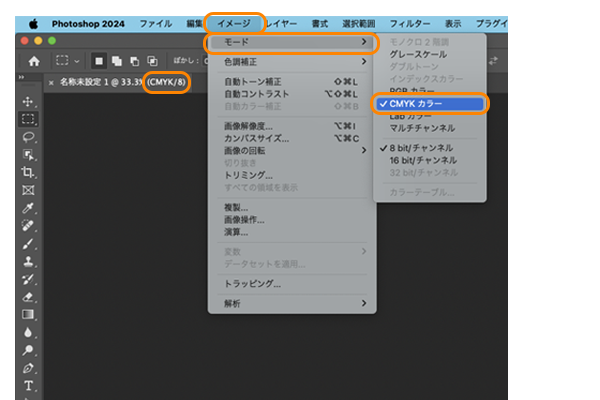Expand the toolbox with double-arrow icon
Viewport: 600px width, 400px height.
pos(21,77)
